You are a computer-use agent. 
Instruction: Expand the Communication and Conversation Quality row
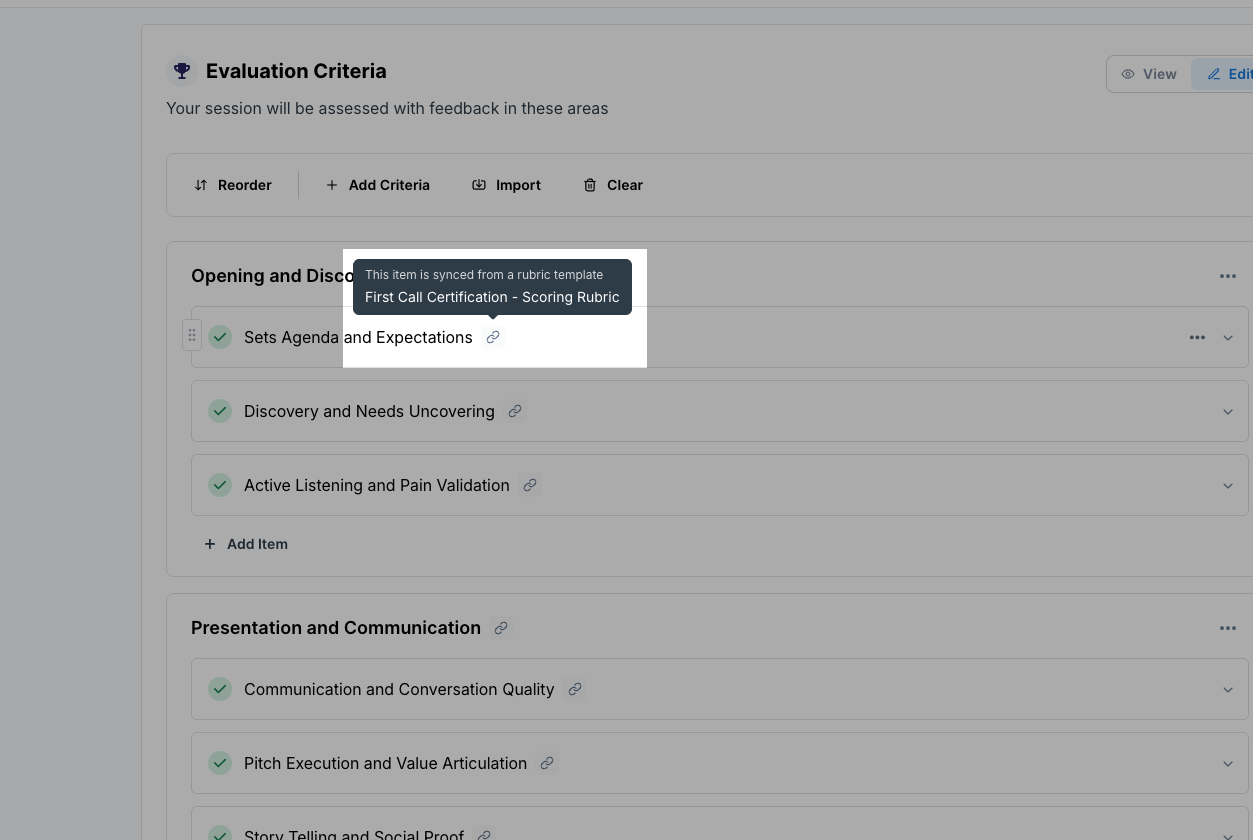[1228, 689]
